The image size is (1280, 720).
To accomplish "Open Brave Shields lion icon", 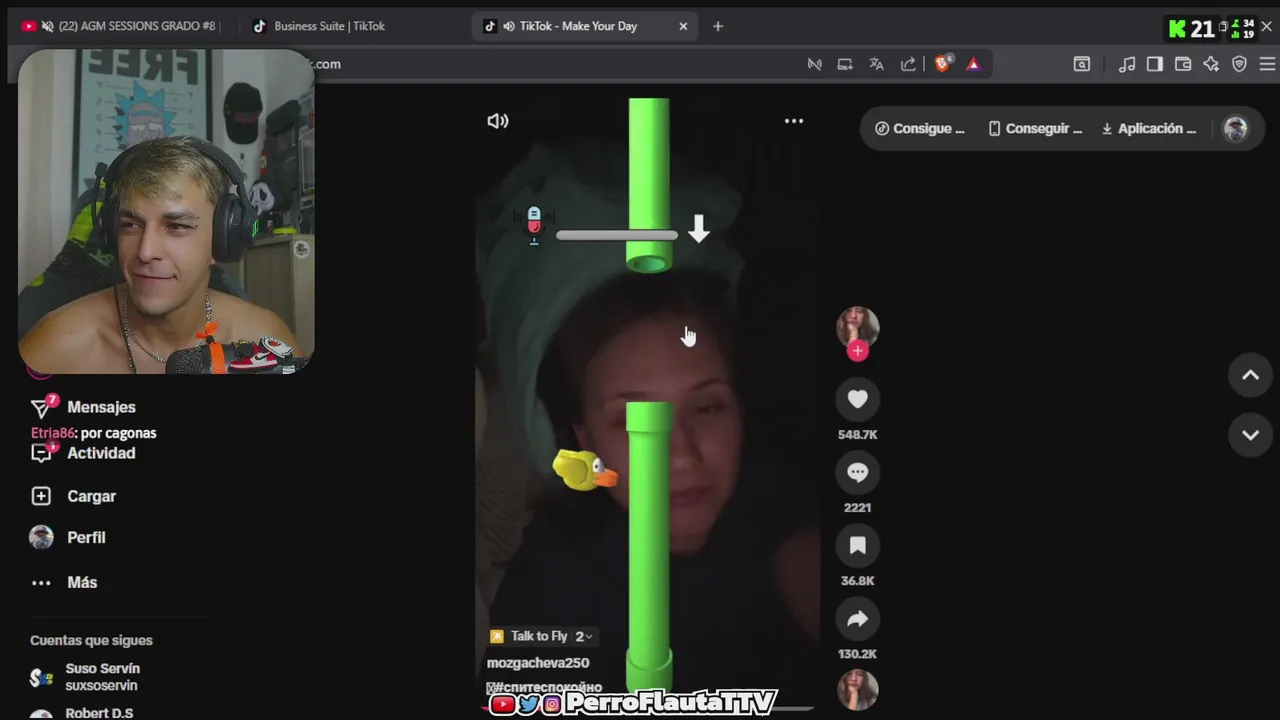I will tap(942, 64).
